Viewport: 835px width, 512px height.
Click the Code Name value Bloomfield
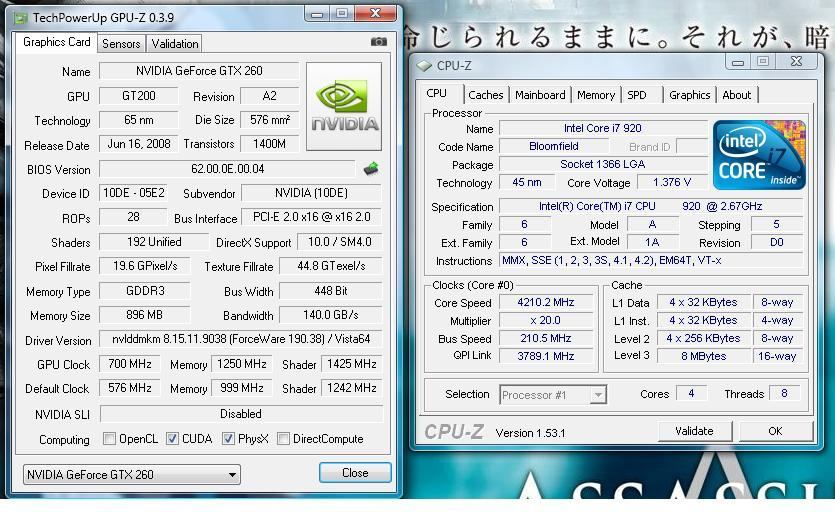554,147
